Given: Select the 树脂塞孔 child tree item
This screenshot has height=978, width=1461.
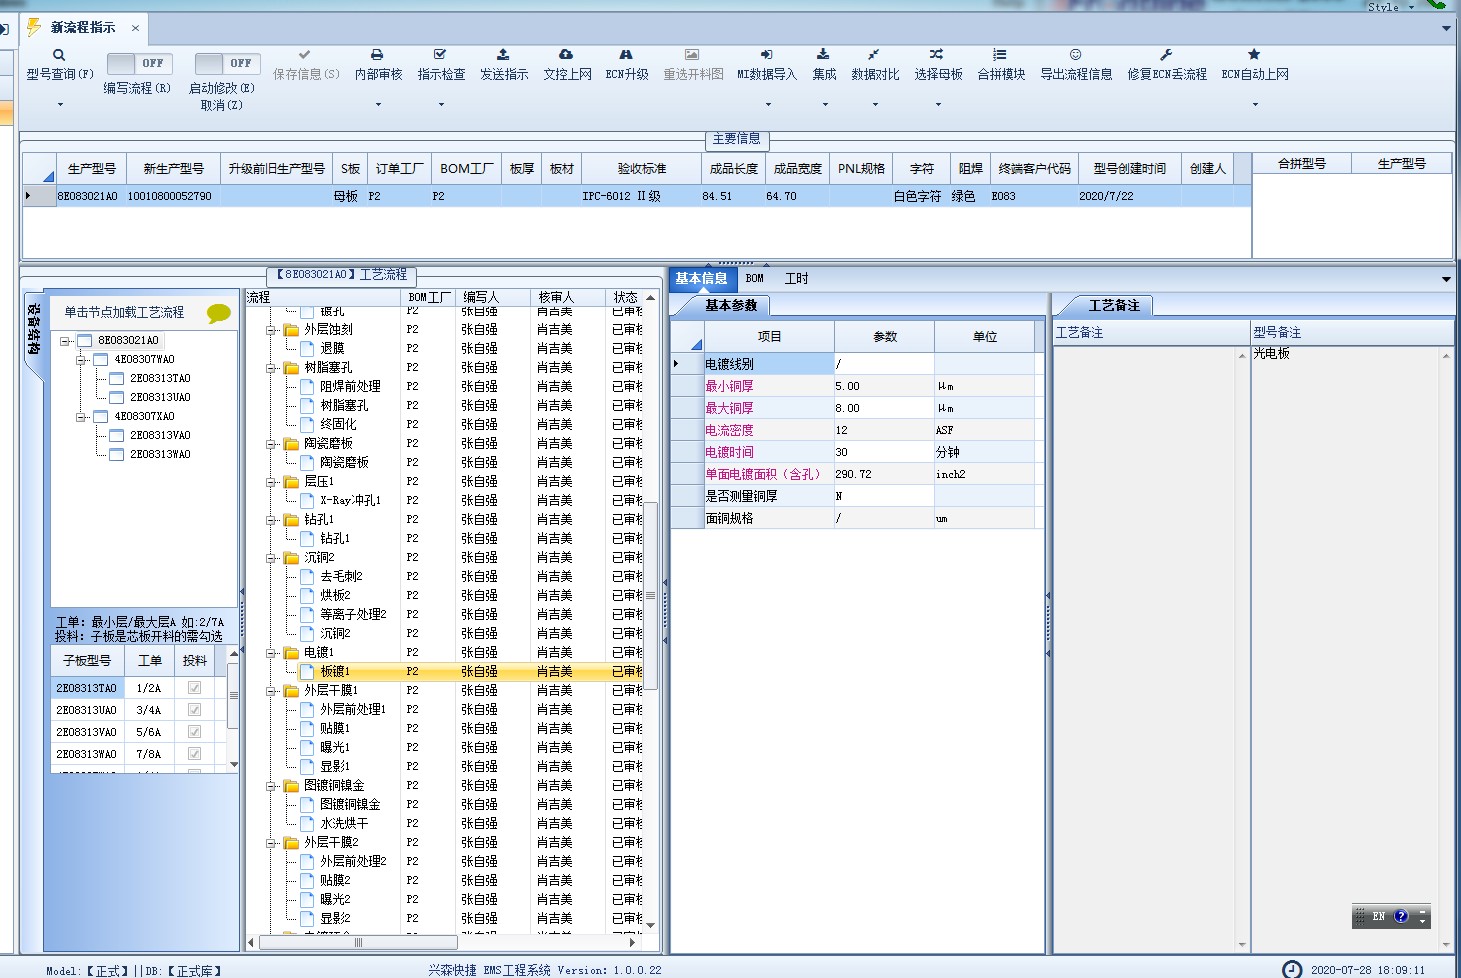Looking at the screenshot, I should click(344, 405).
